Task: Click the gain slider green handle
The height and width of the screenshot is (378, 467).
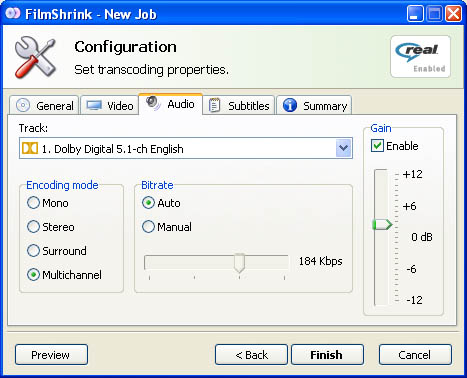Action: 382,225
